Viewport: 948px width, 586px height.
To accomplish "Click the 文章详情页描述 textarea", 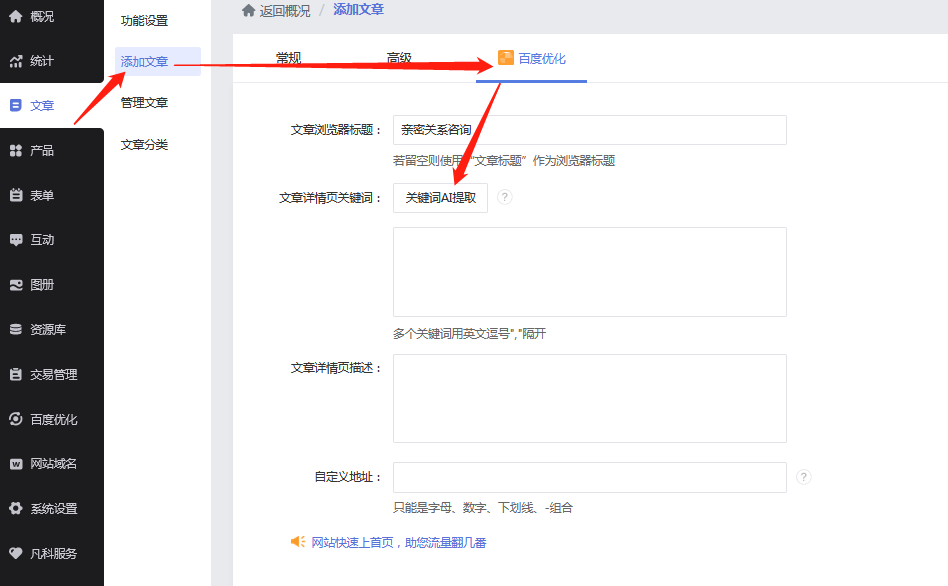I will click(589, 399).
